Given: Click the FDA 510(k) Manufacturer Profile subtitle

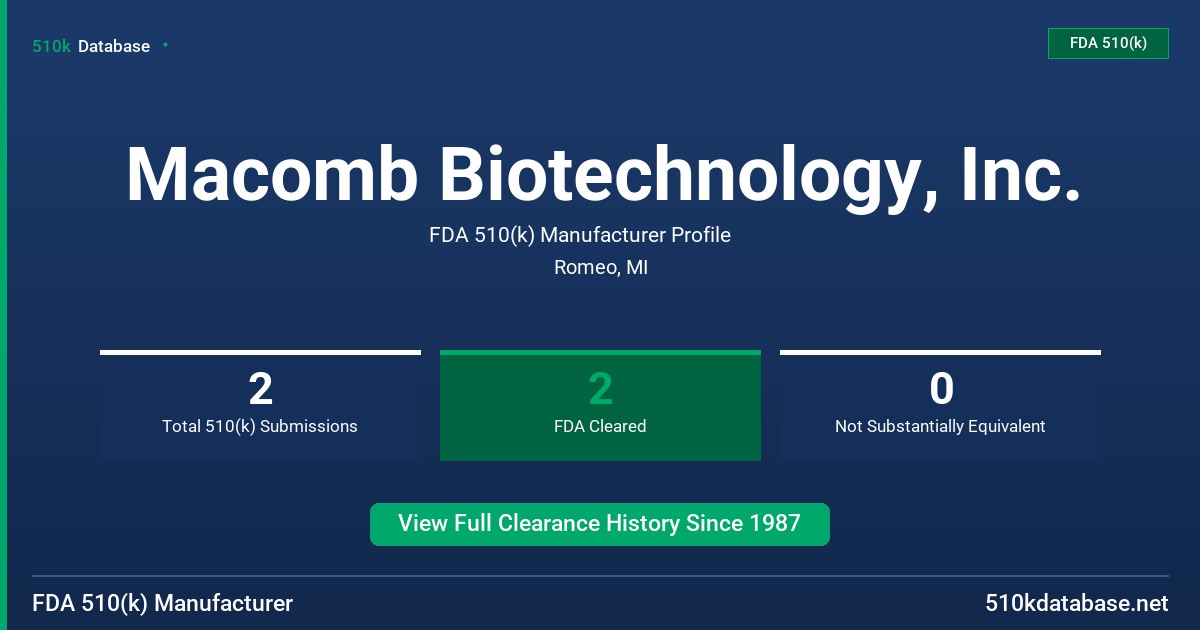Looking at the screenshot, I should pos(580,236).
